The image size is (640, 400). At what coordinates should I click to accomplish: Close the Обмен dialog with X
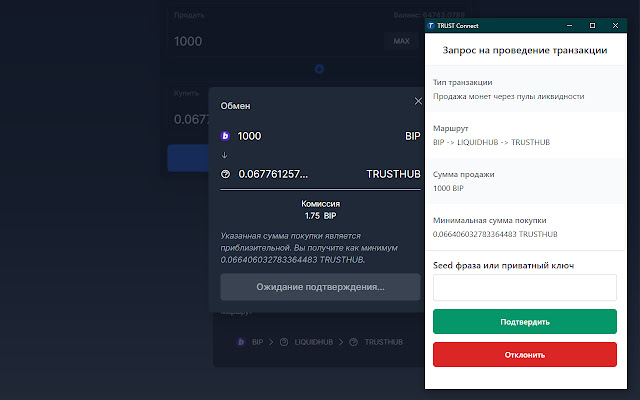(x=418, y=101)
